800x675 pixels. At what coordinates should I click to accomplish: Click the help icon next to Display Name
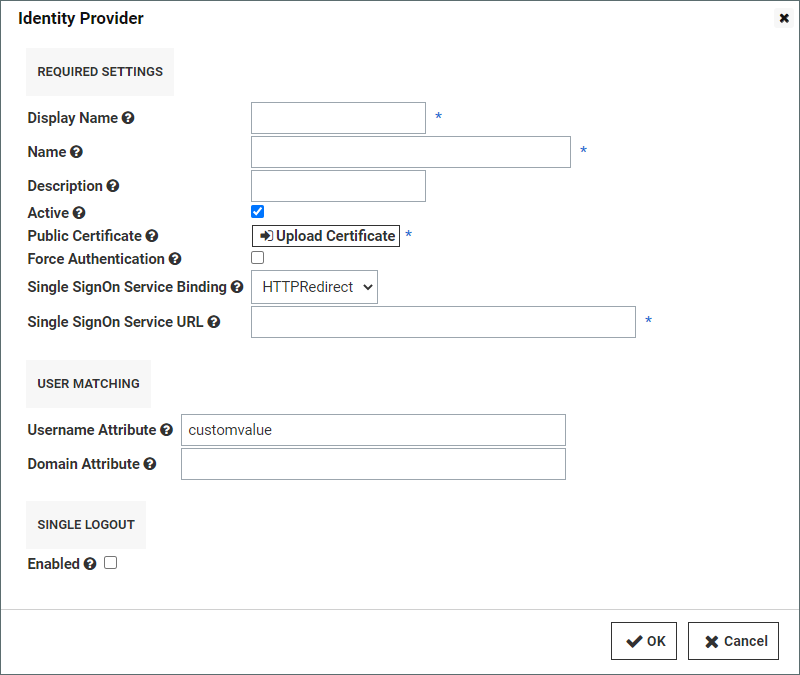point(128,118)
